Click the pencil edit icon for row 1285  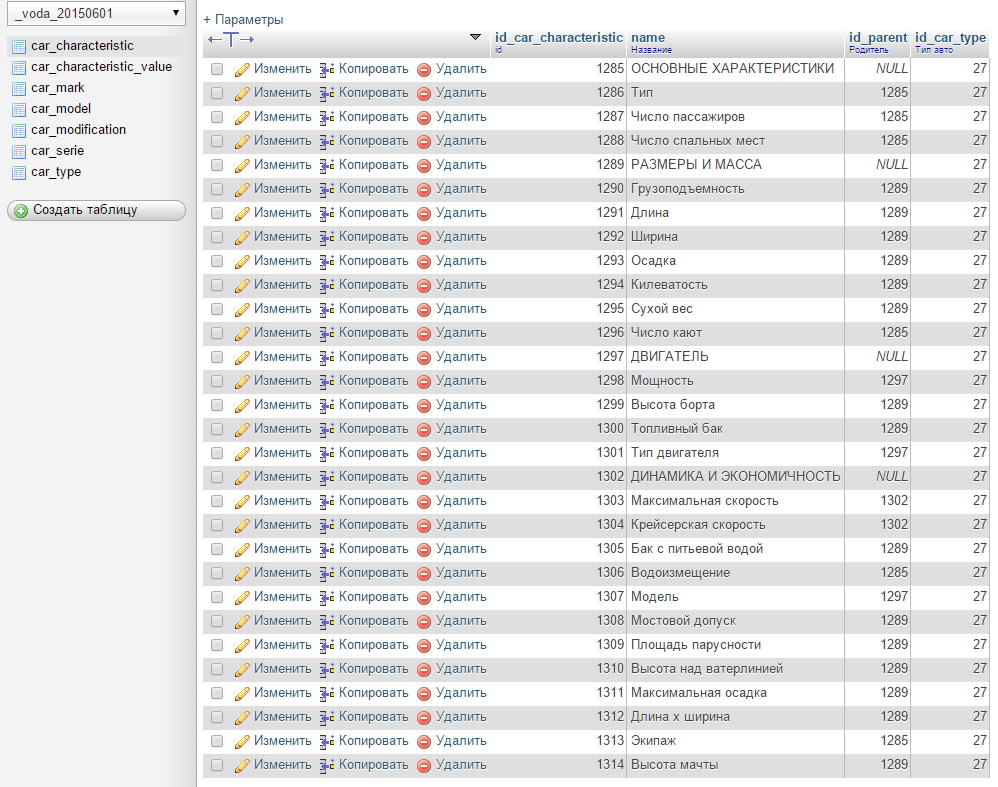point(242,69)
